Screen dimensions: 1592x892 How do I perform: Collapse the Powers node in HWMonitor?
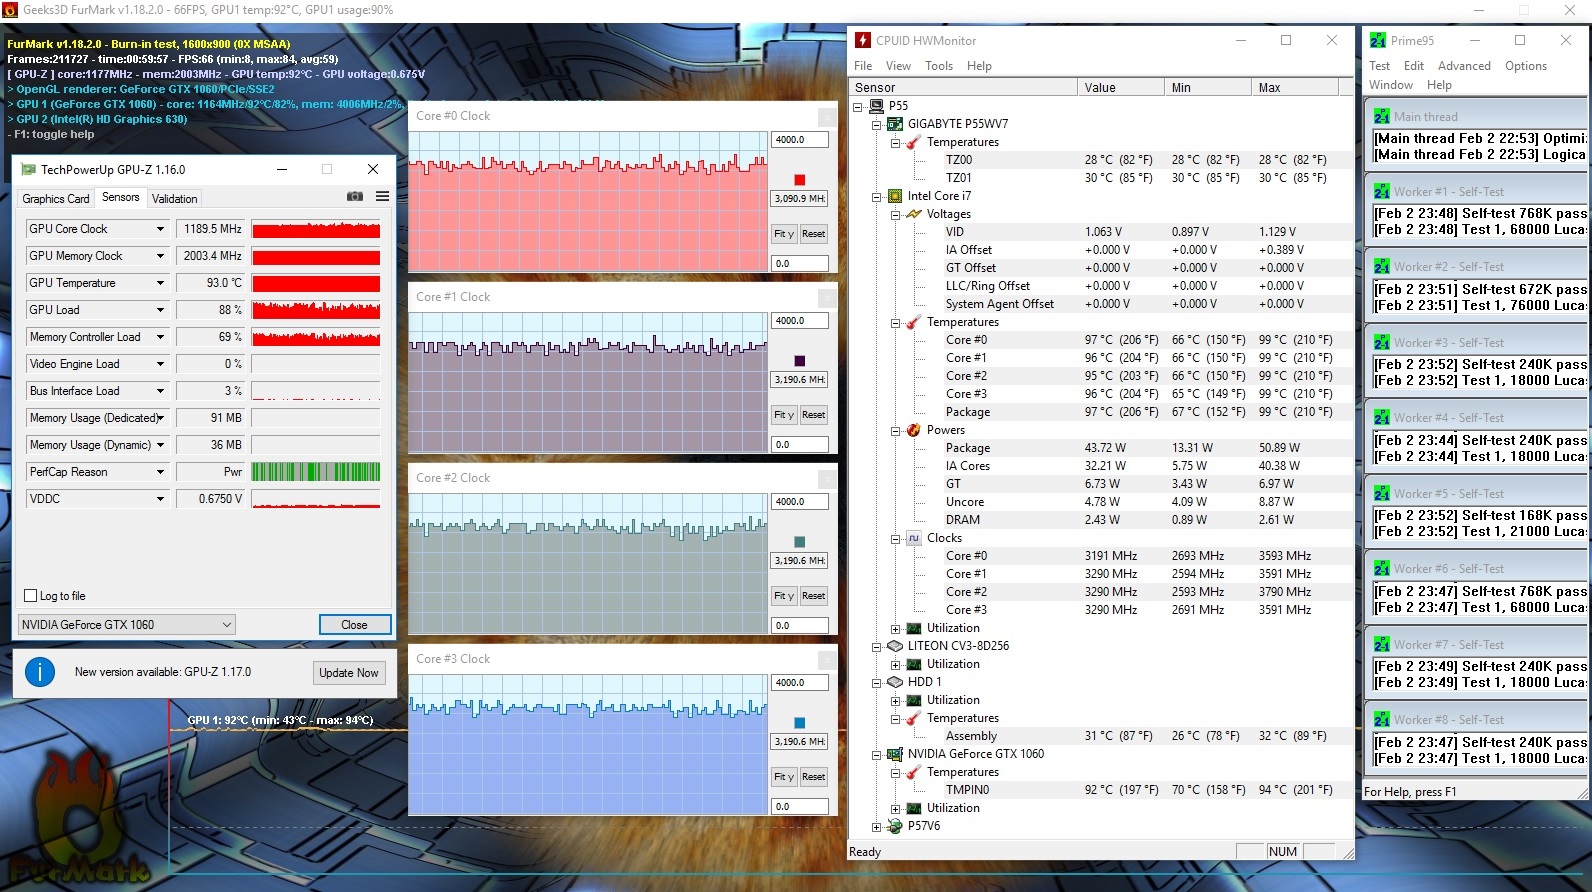pyautogui.click(x=895, y=430)
